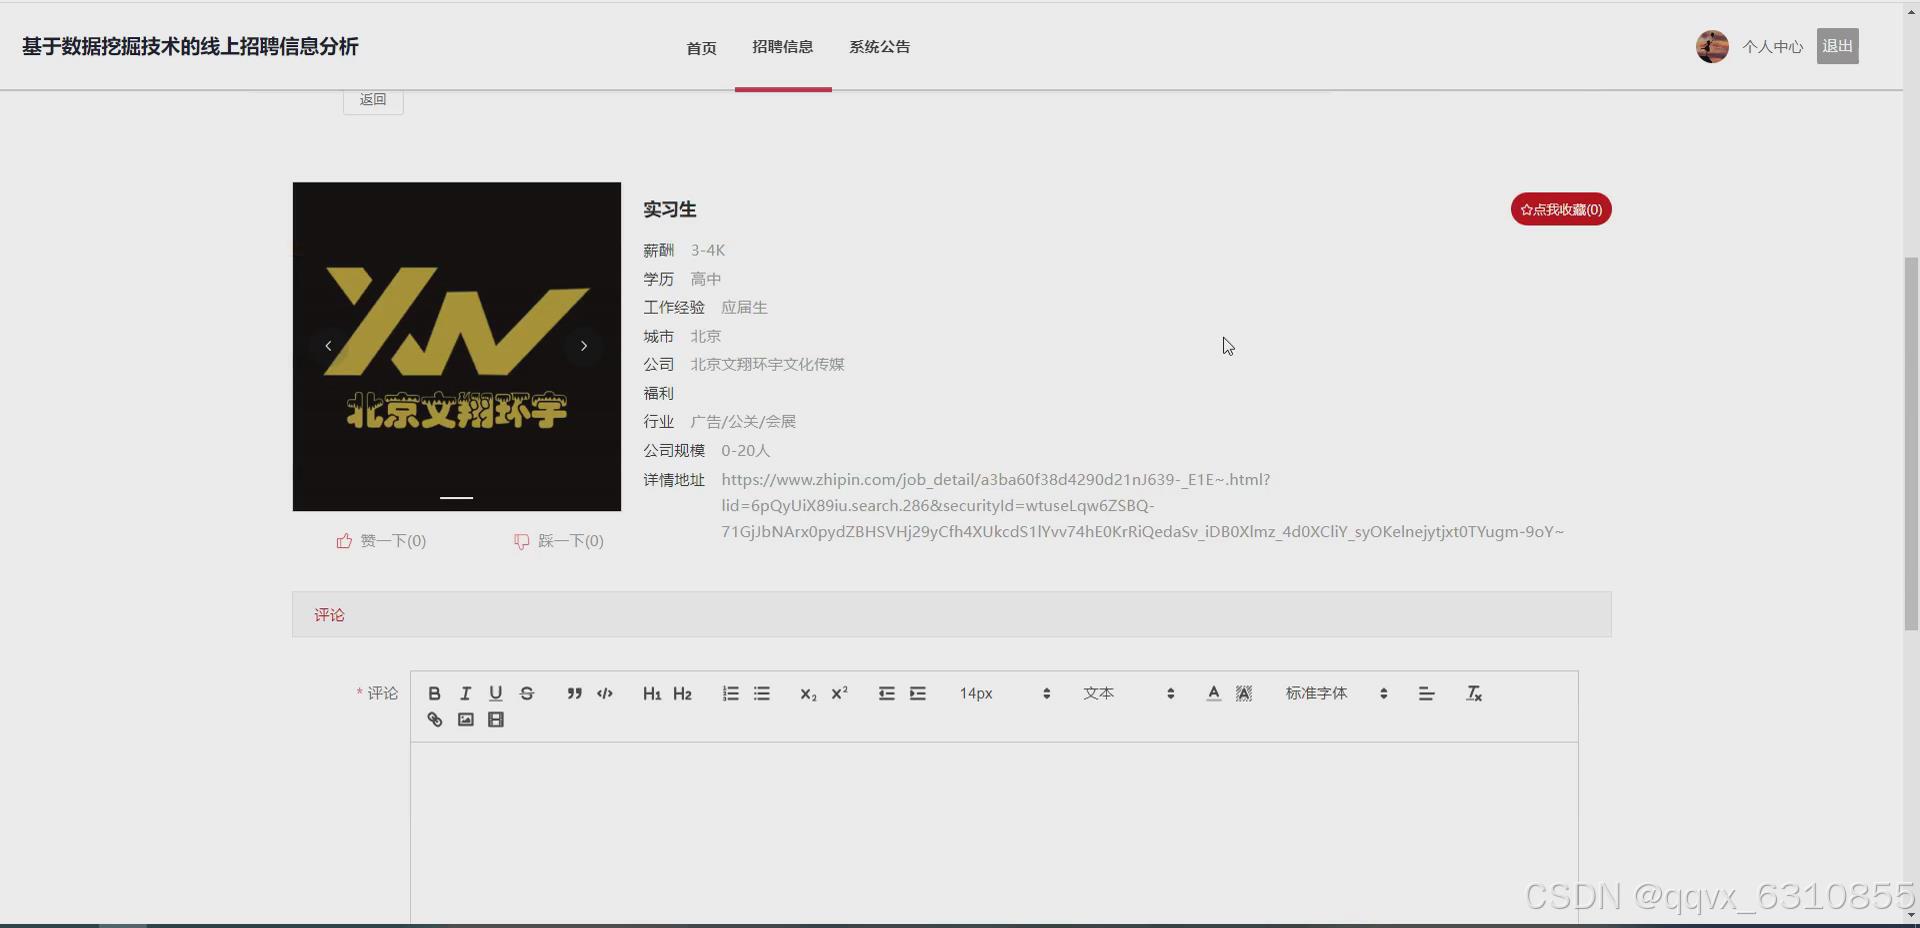Insert a hyperlink
The height and width of the screenshot is (928, 1920).
coord(434,719)
